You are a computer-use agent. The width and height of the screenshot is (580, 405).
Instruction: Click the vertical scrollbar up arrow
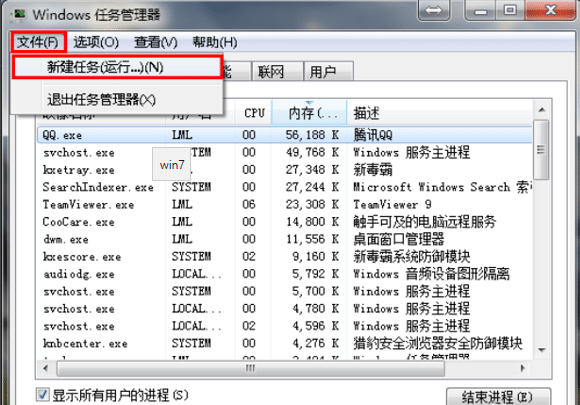pyautogui.click(x=542, y=110)
